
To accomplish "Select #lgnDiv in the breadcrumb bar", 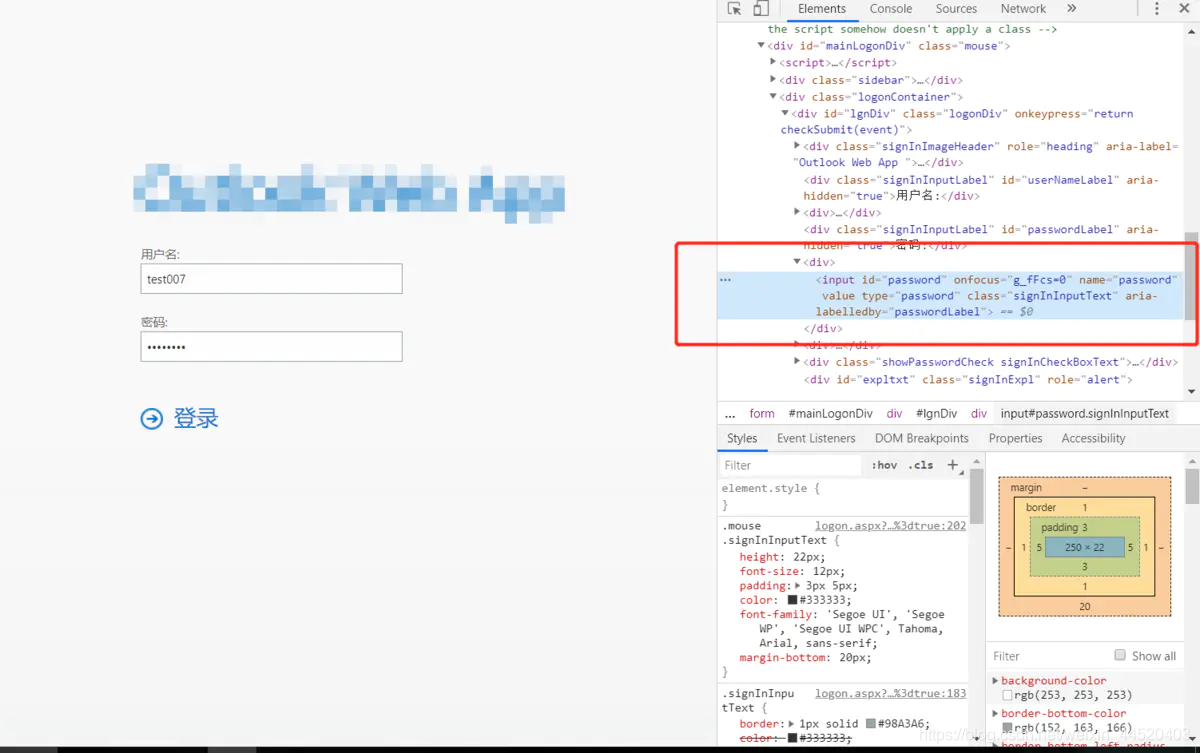I will pyautogui.click(x=936, y=413).
